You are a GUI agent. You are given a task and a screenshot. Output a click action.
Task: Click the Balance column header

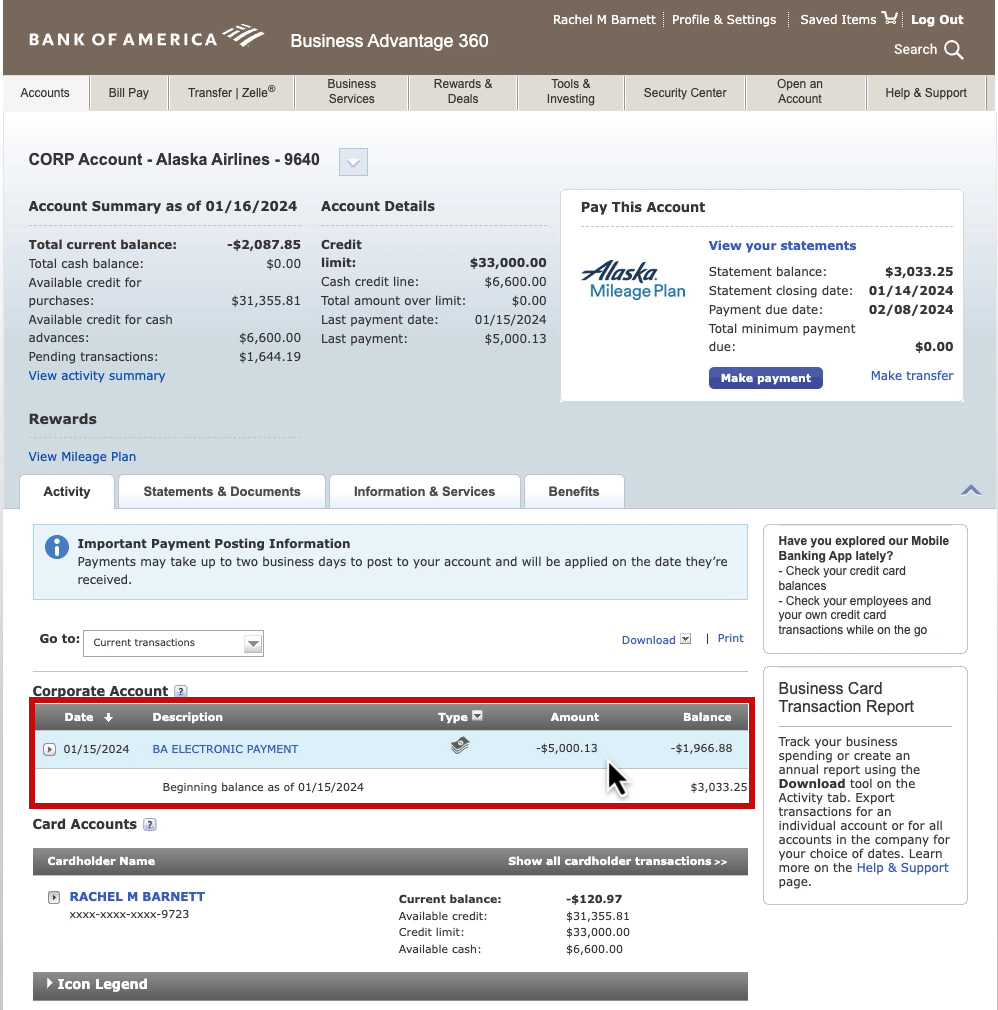[x=707, y=717]
